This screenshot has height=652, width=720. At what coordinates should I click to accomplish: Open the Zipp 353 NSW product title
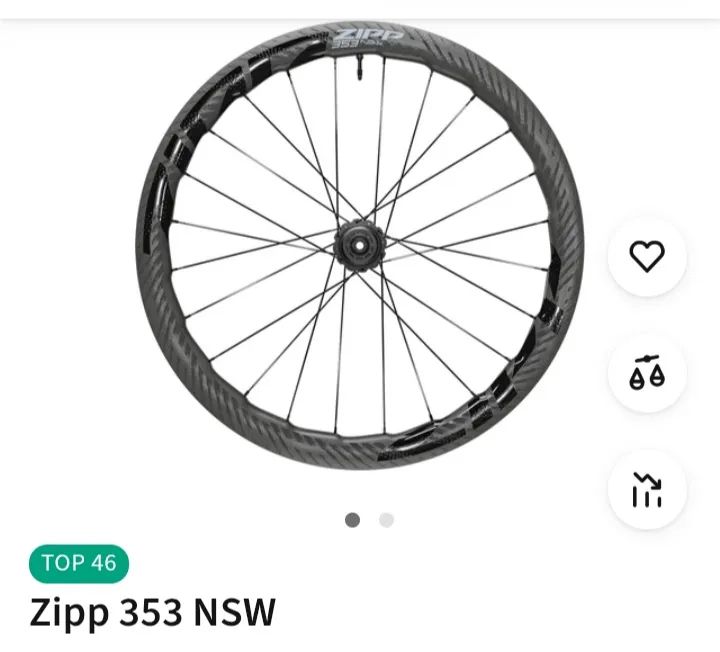coord(152,611)
